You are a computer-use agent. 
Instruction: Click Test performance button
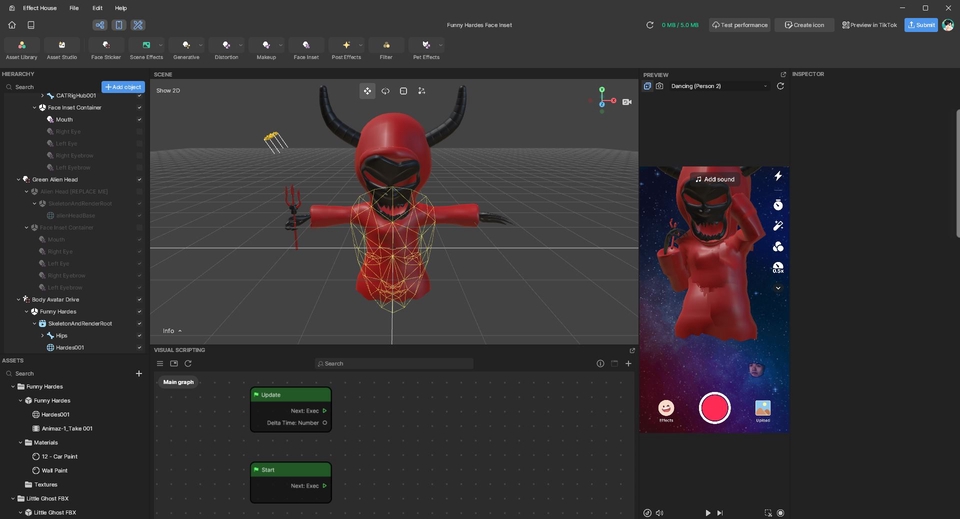(740, 25)
